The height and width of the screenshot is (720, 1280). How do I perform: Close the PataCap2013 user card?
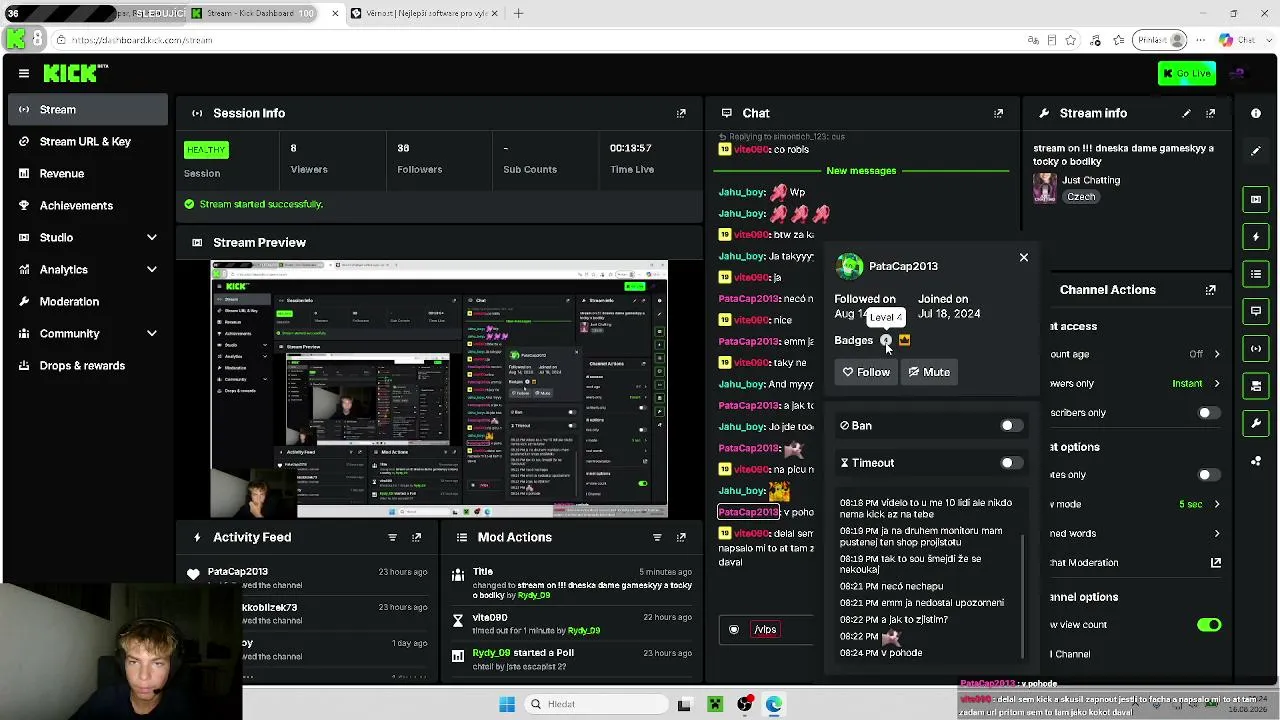tap(1023, 258)
